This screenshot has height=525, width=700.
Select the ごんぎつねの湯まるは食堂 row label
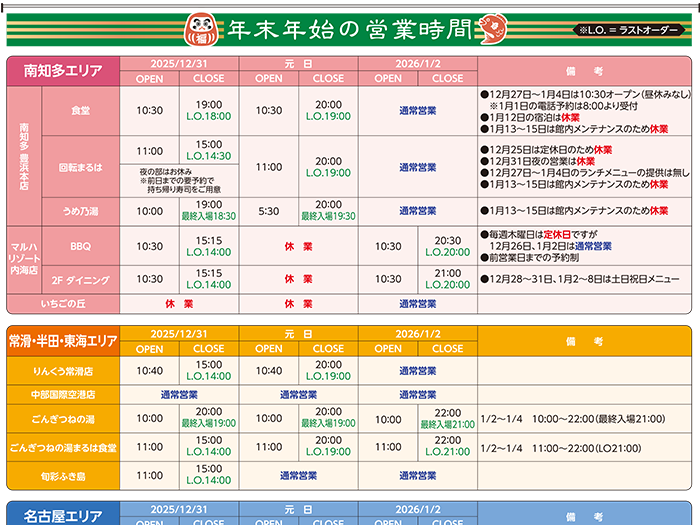[x=63, y=447]
